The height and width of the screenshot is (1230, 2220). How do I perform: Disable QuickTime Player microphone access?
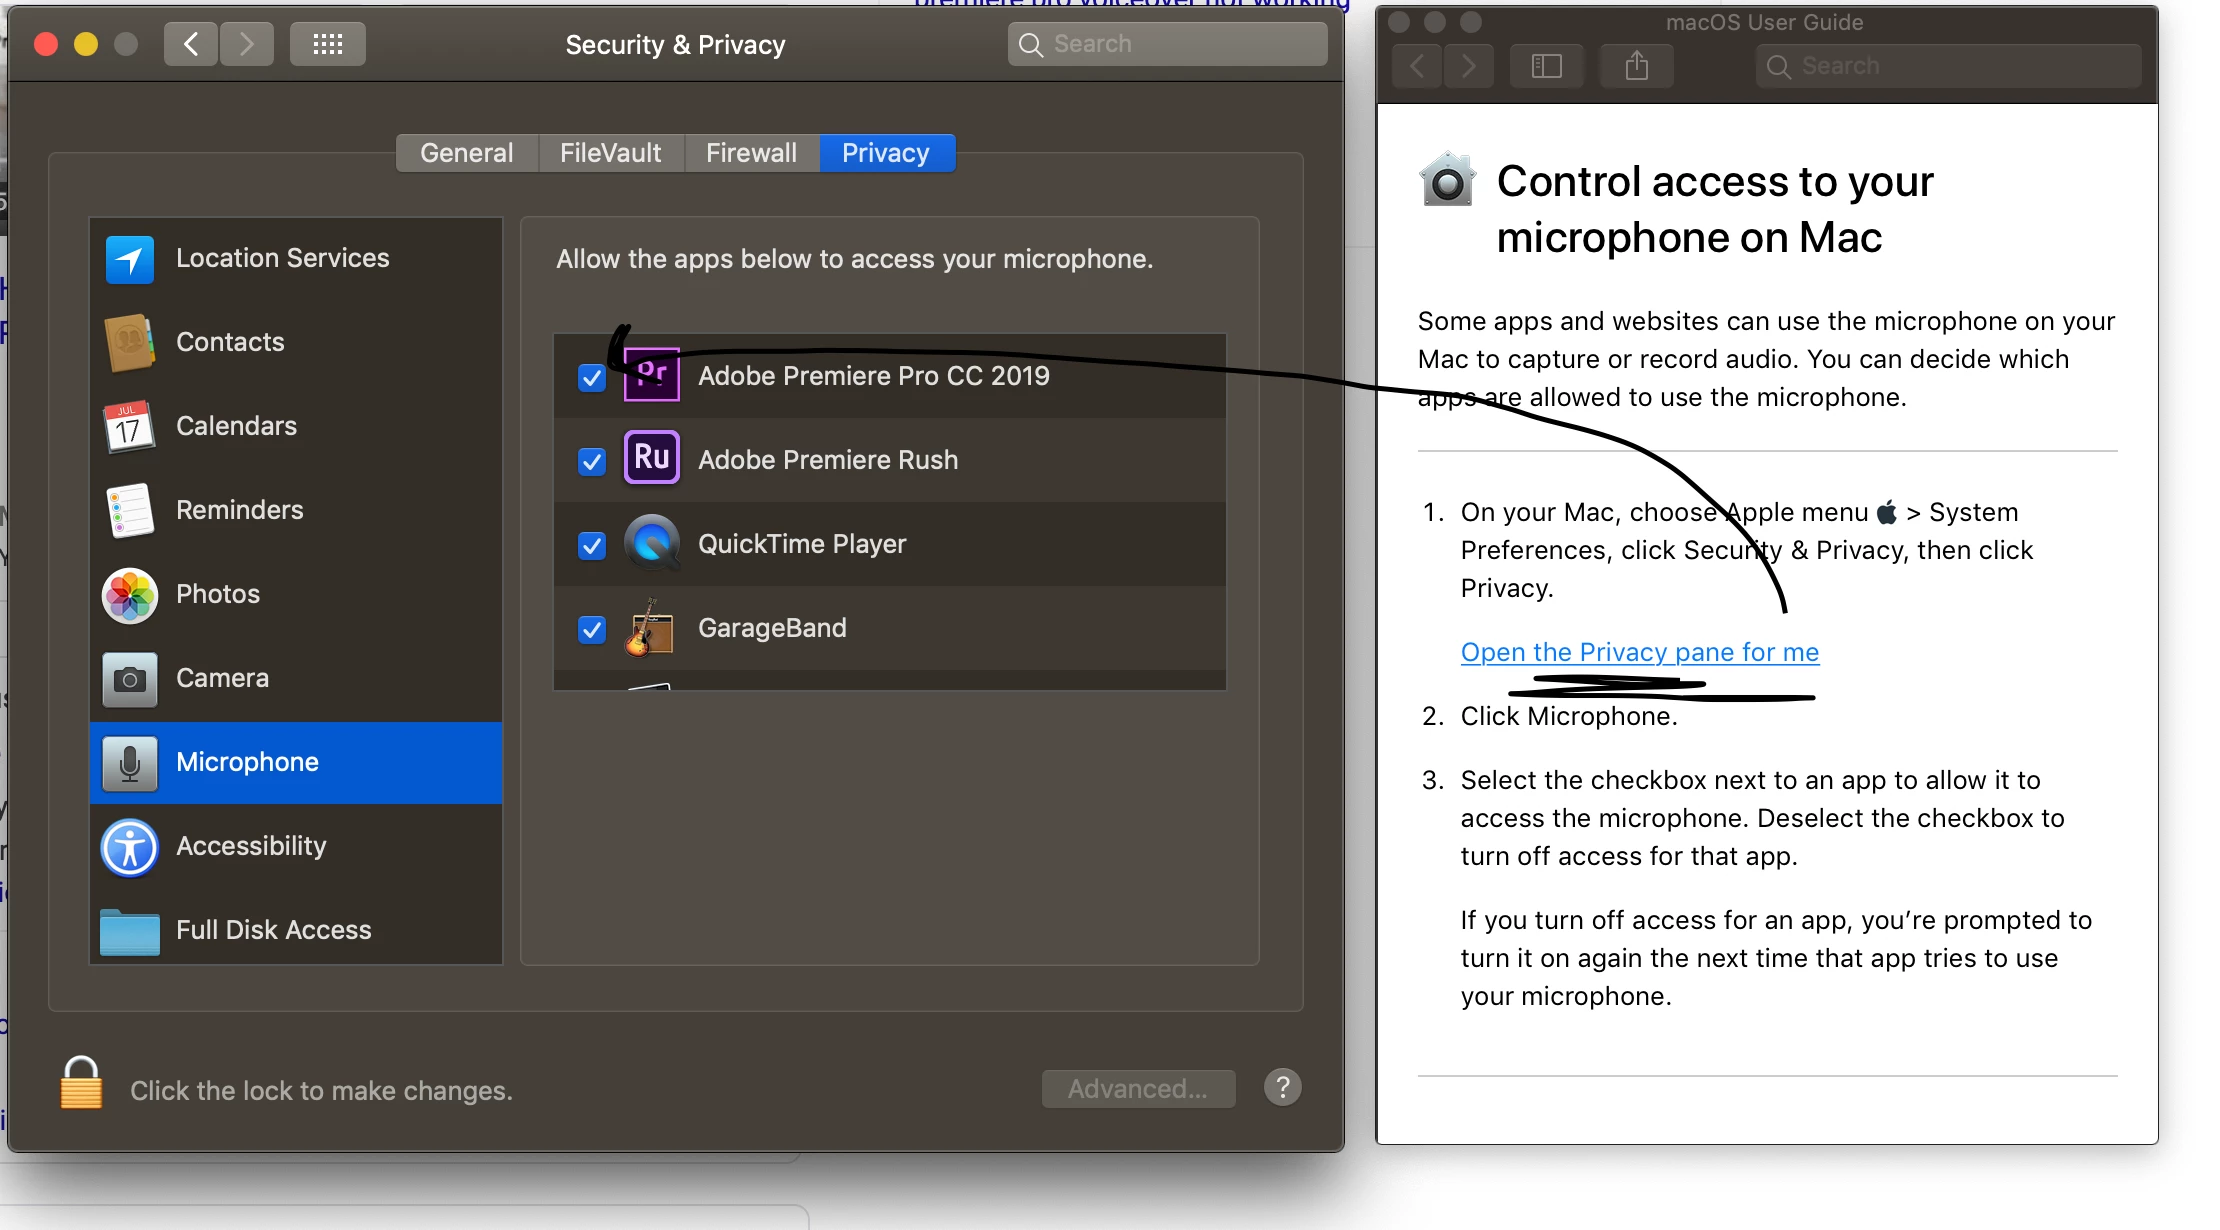pyautogui.click(x=592, y=546)
